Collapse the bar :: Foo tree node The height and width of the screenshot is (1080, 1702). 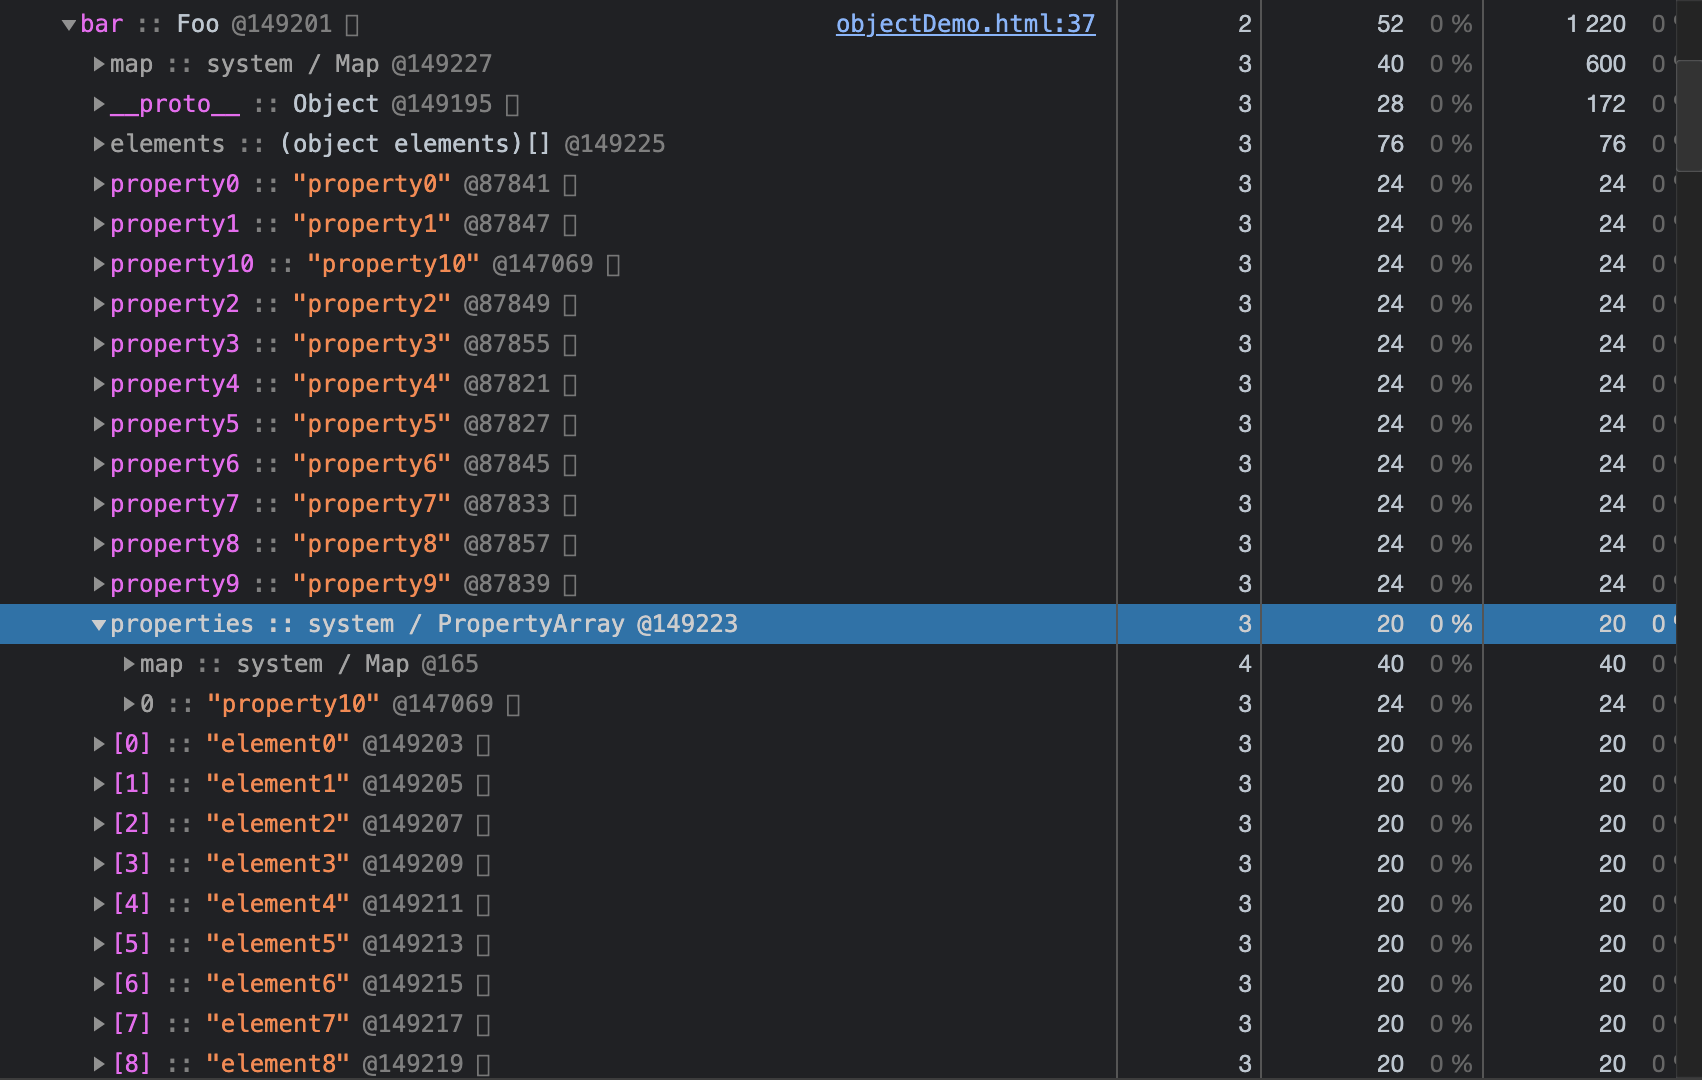pos(69,24)
